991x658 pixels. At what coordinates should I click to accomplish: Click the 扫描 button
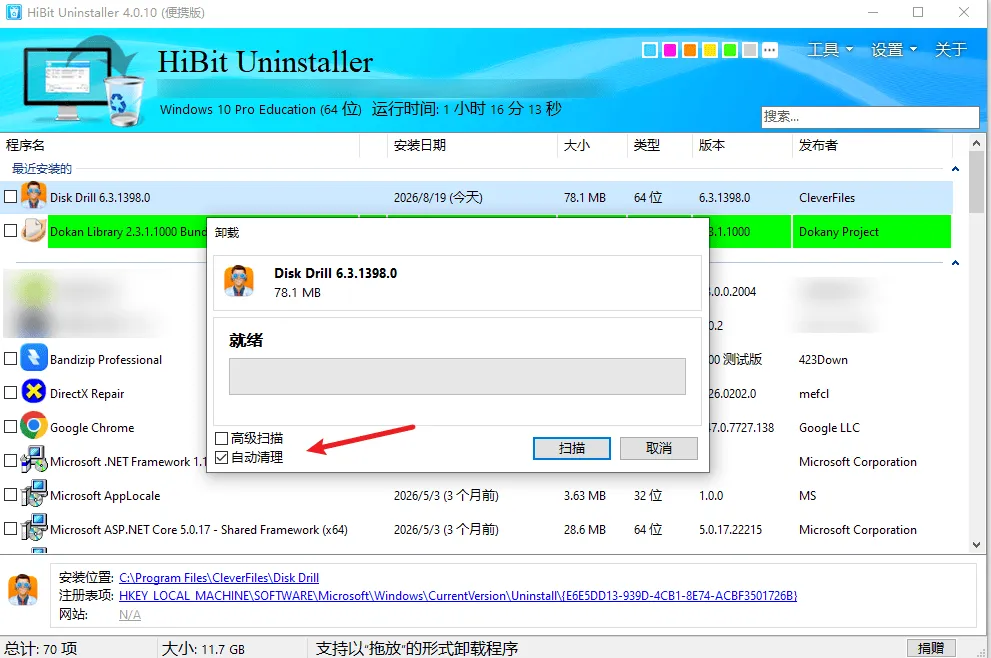click(x=571, y=448)
